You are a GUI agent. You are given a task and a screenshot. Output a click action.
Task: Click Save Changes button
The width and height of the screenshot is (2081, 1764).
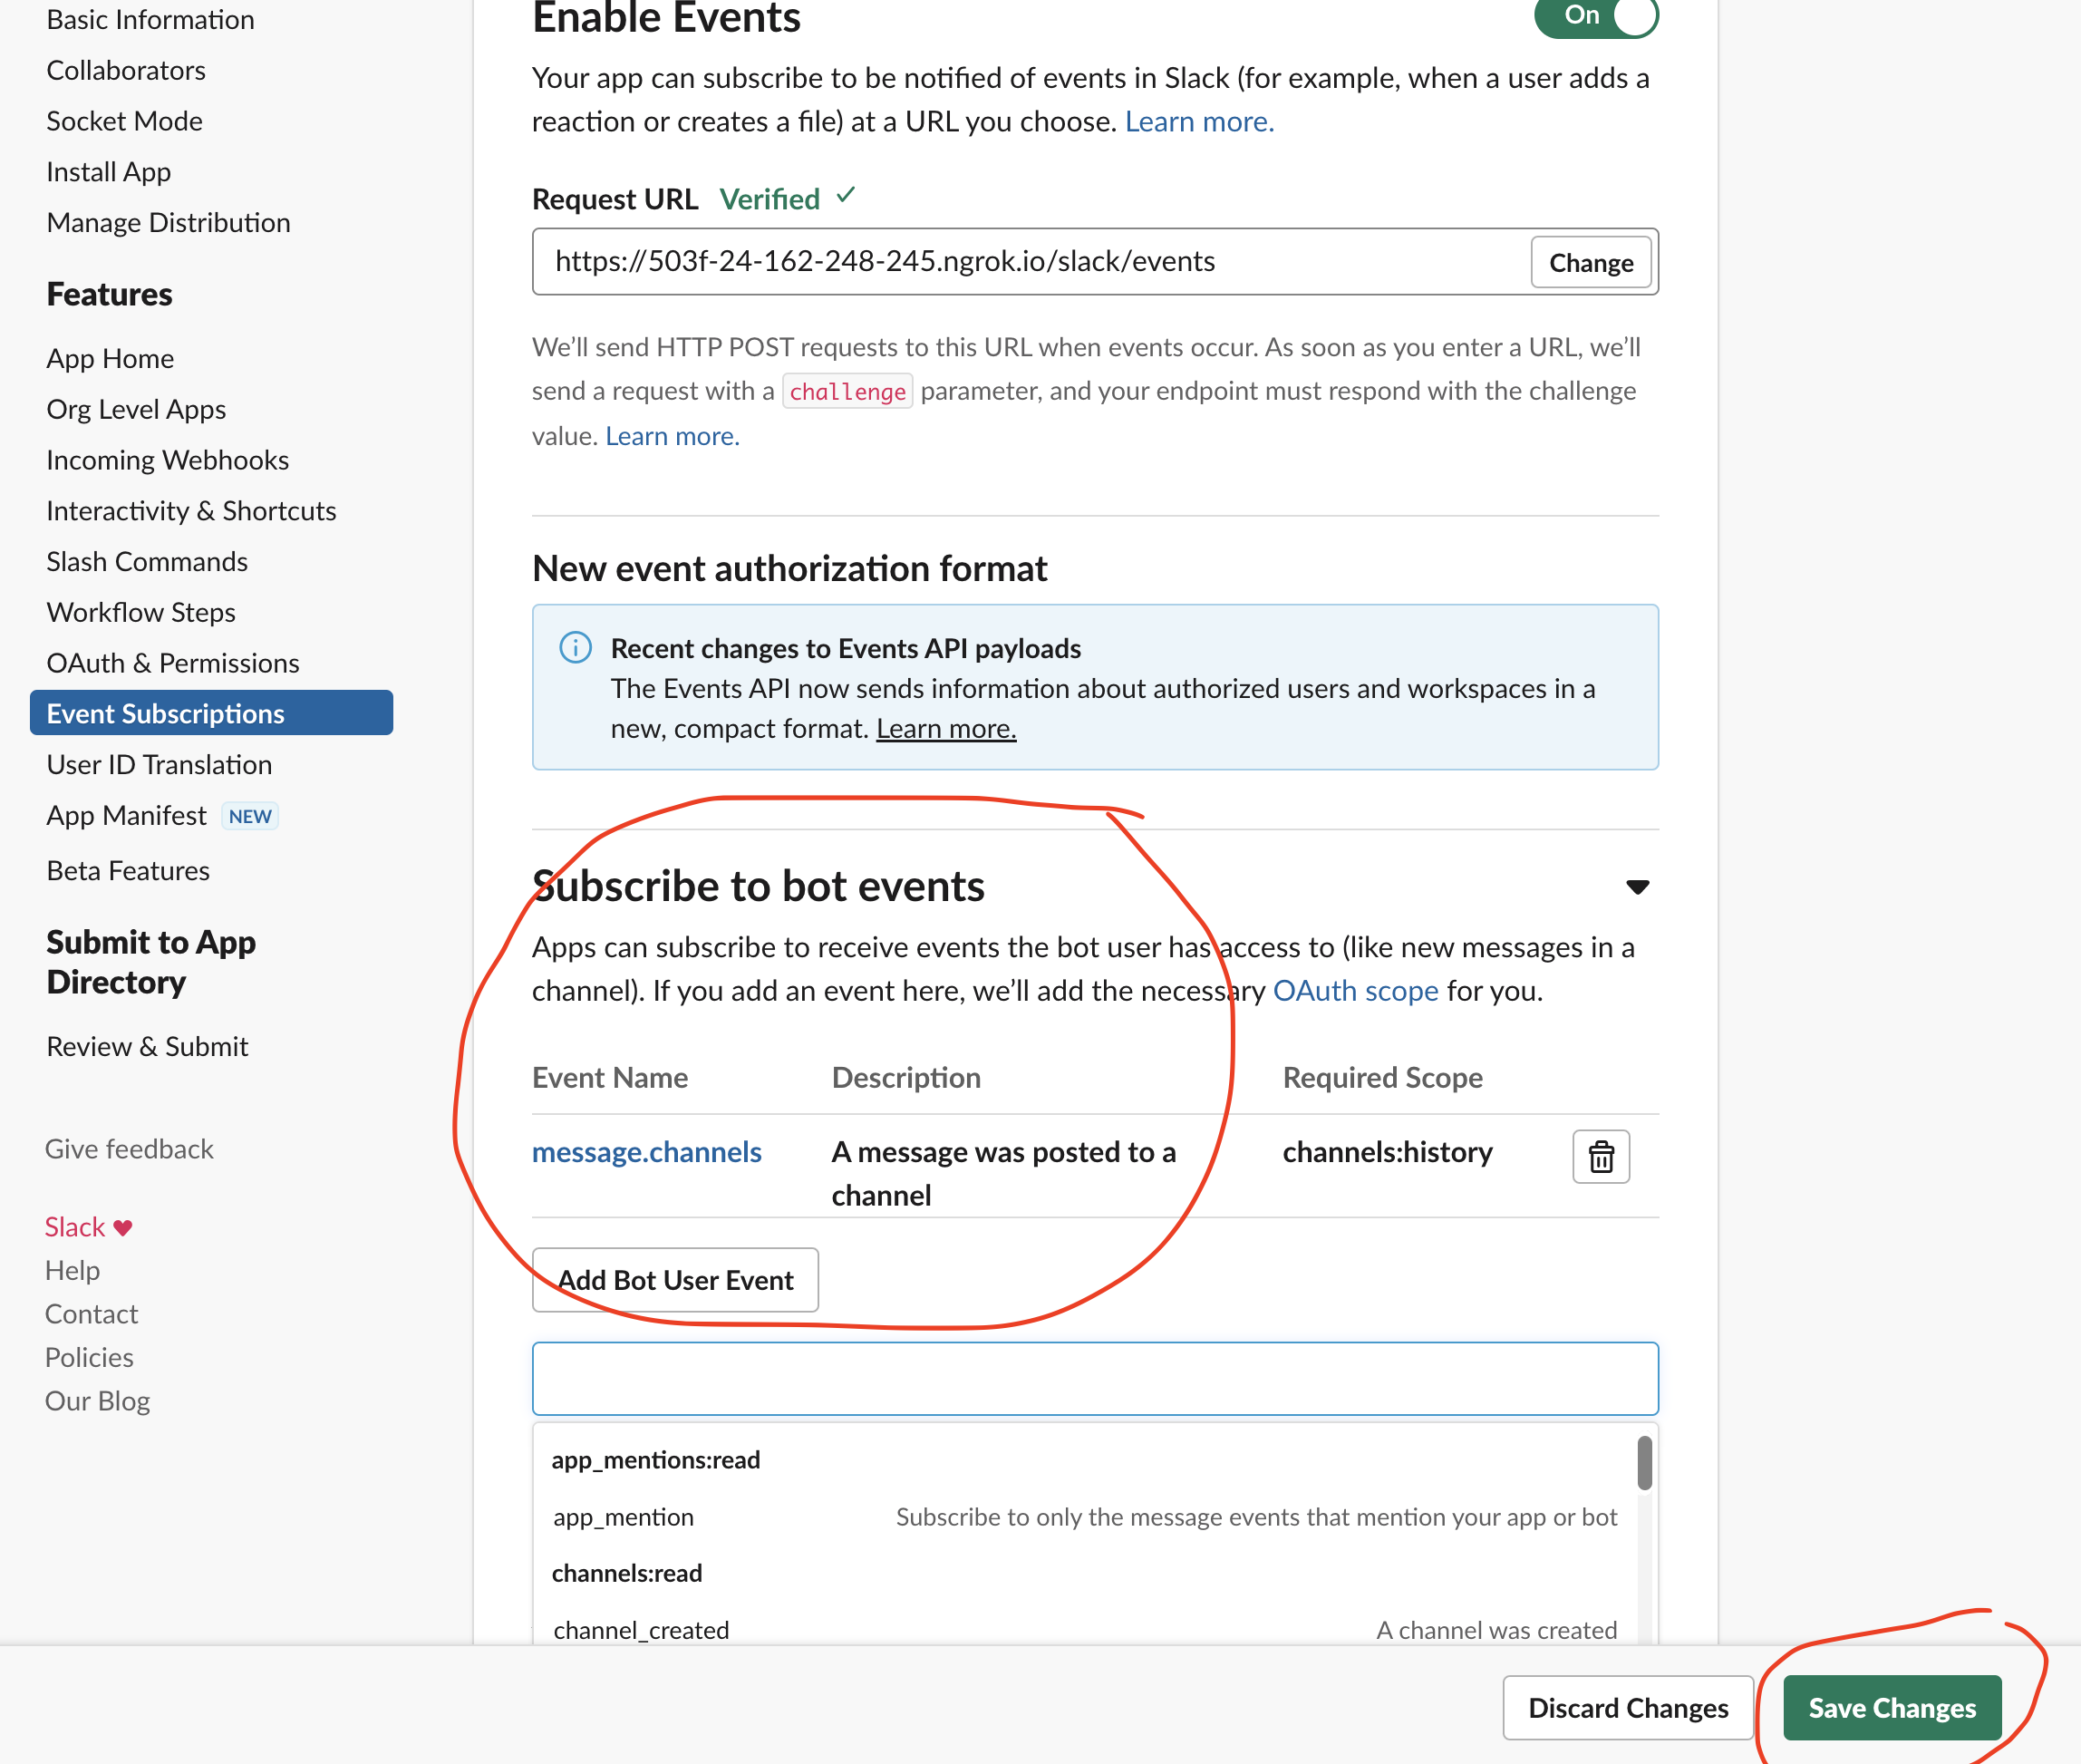point(1892,1708)
